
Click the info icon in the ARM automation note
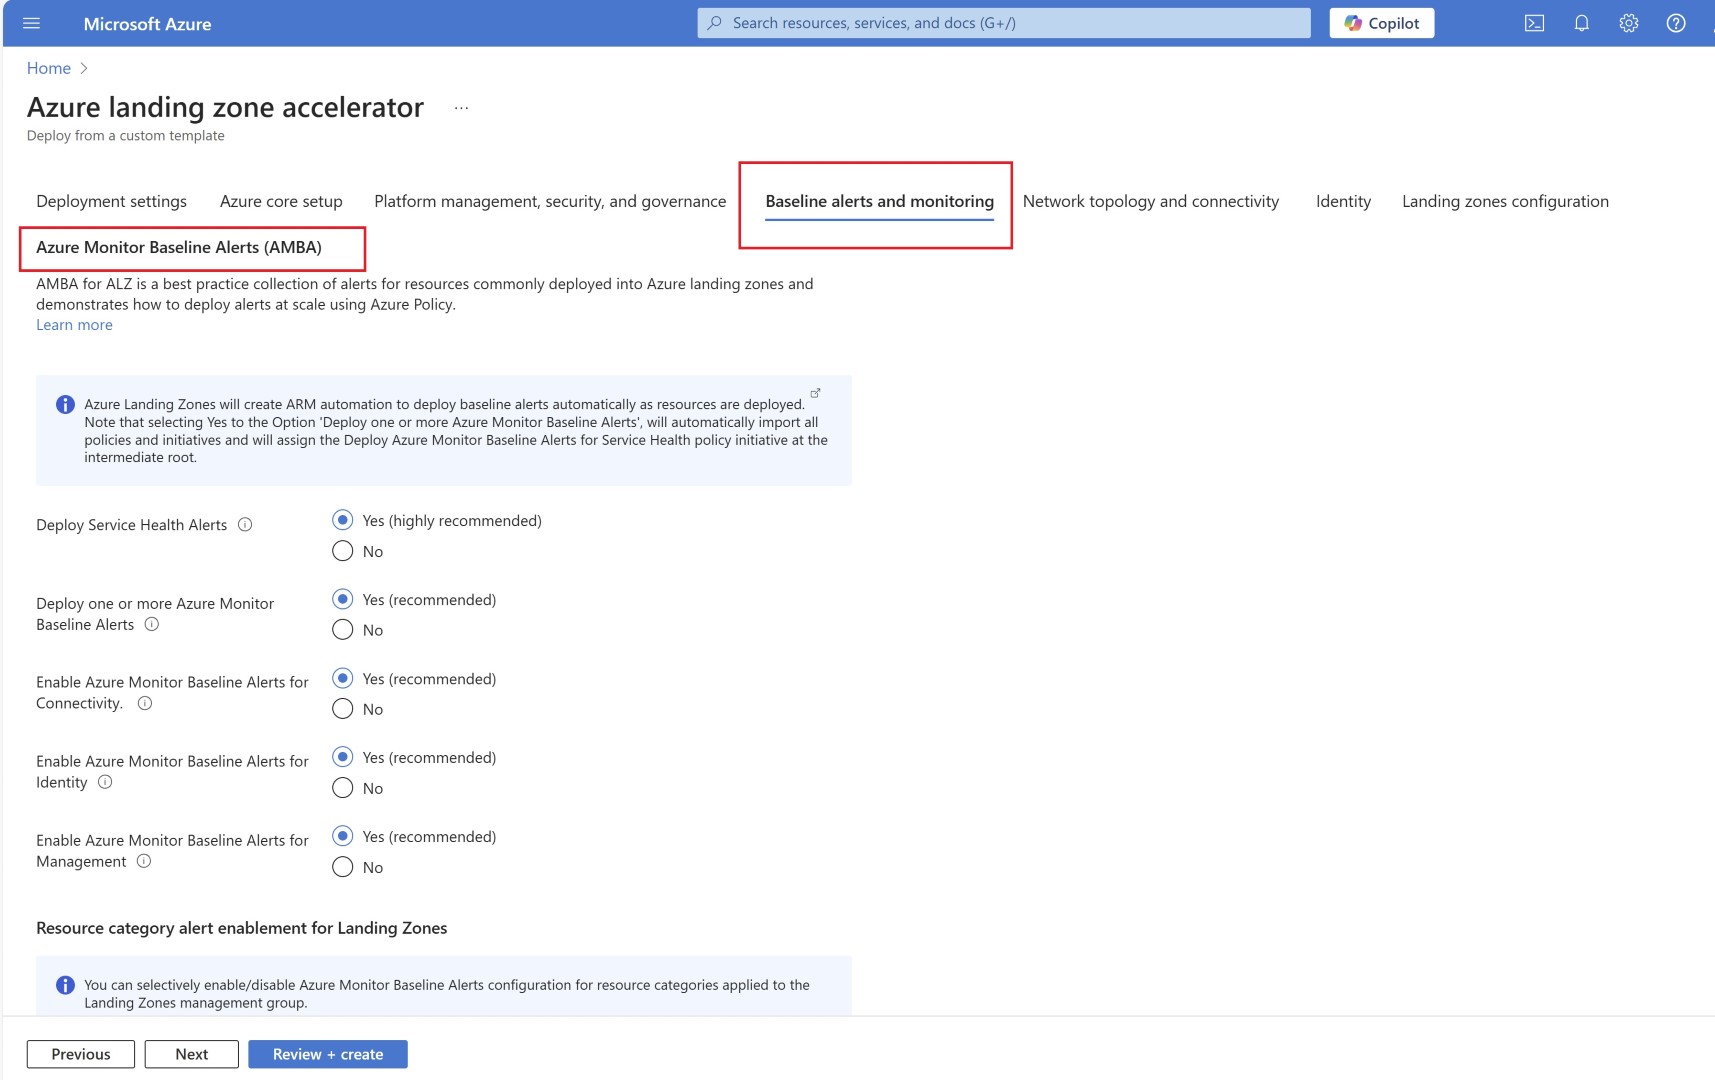(x=65, y=404)
